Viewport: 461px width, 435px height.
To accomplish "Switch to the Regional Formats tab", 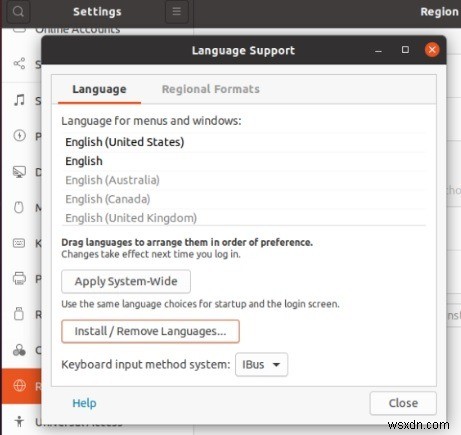I will [211, 89].
